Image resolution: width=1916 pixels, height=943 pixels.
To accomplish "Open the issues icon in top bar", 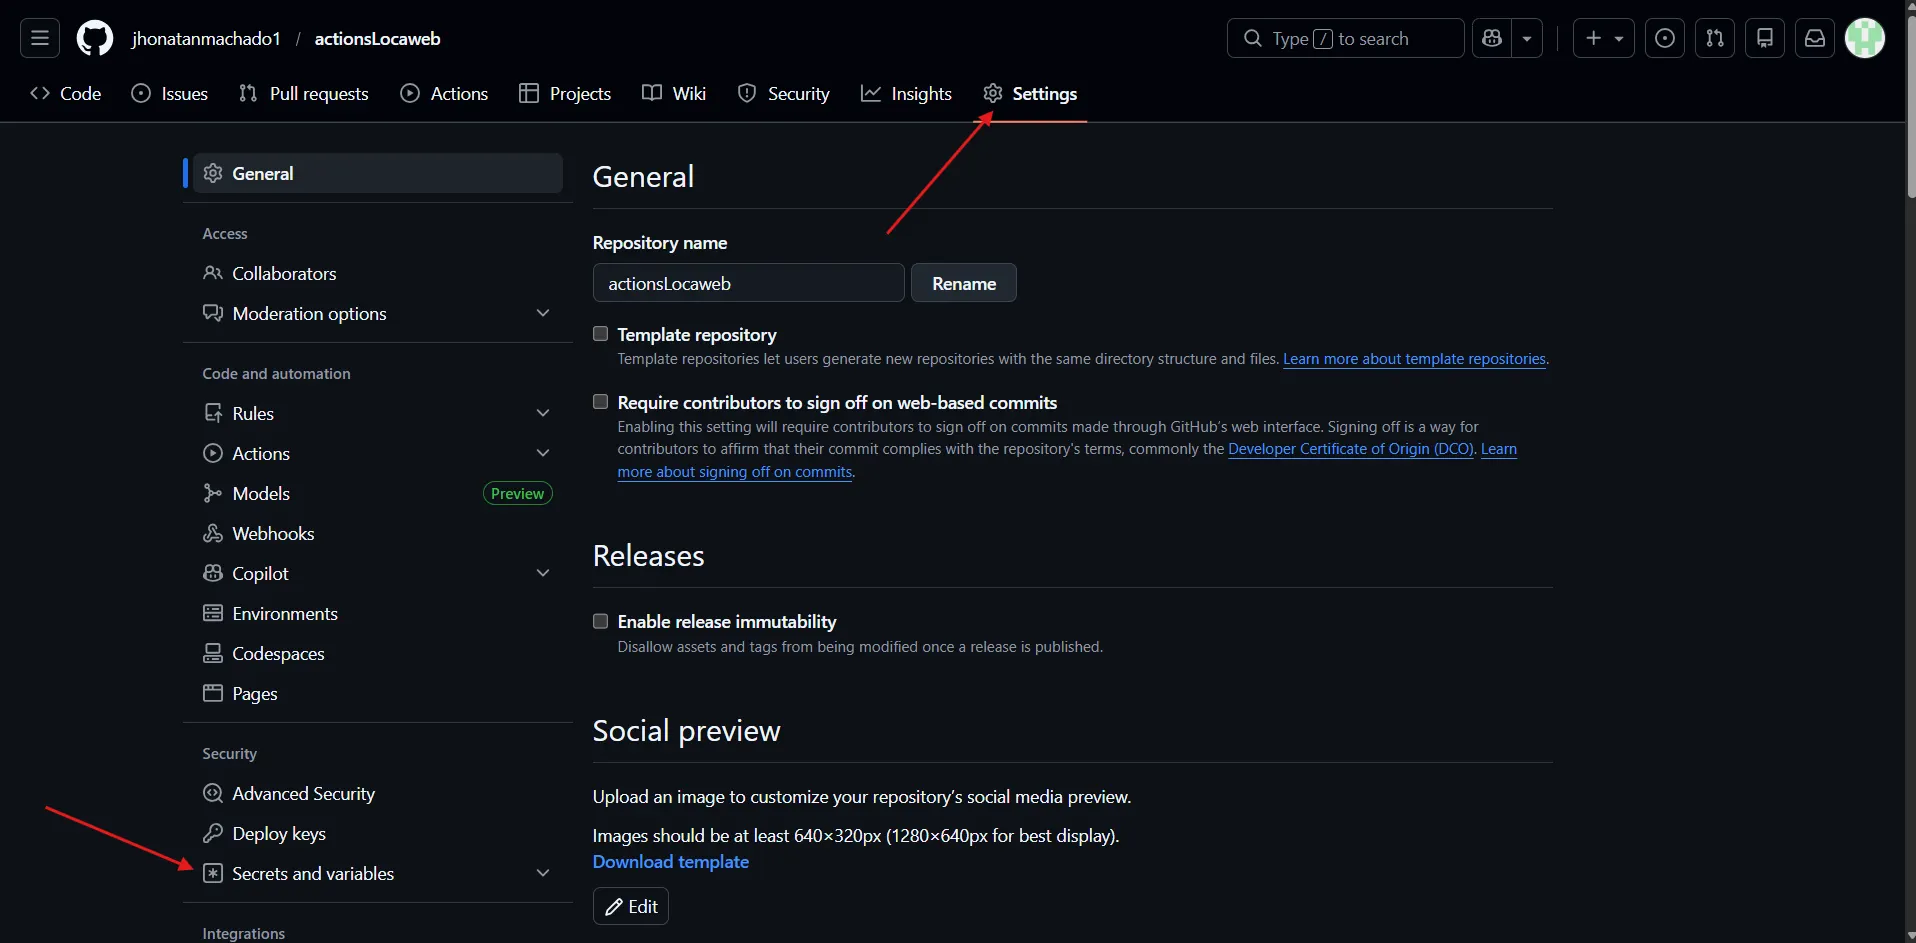I will click(1664, 39).
